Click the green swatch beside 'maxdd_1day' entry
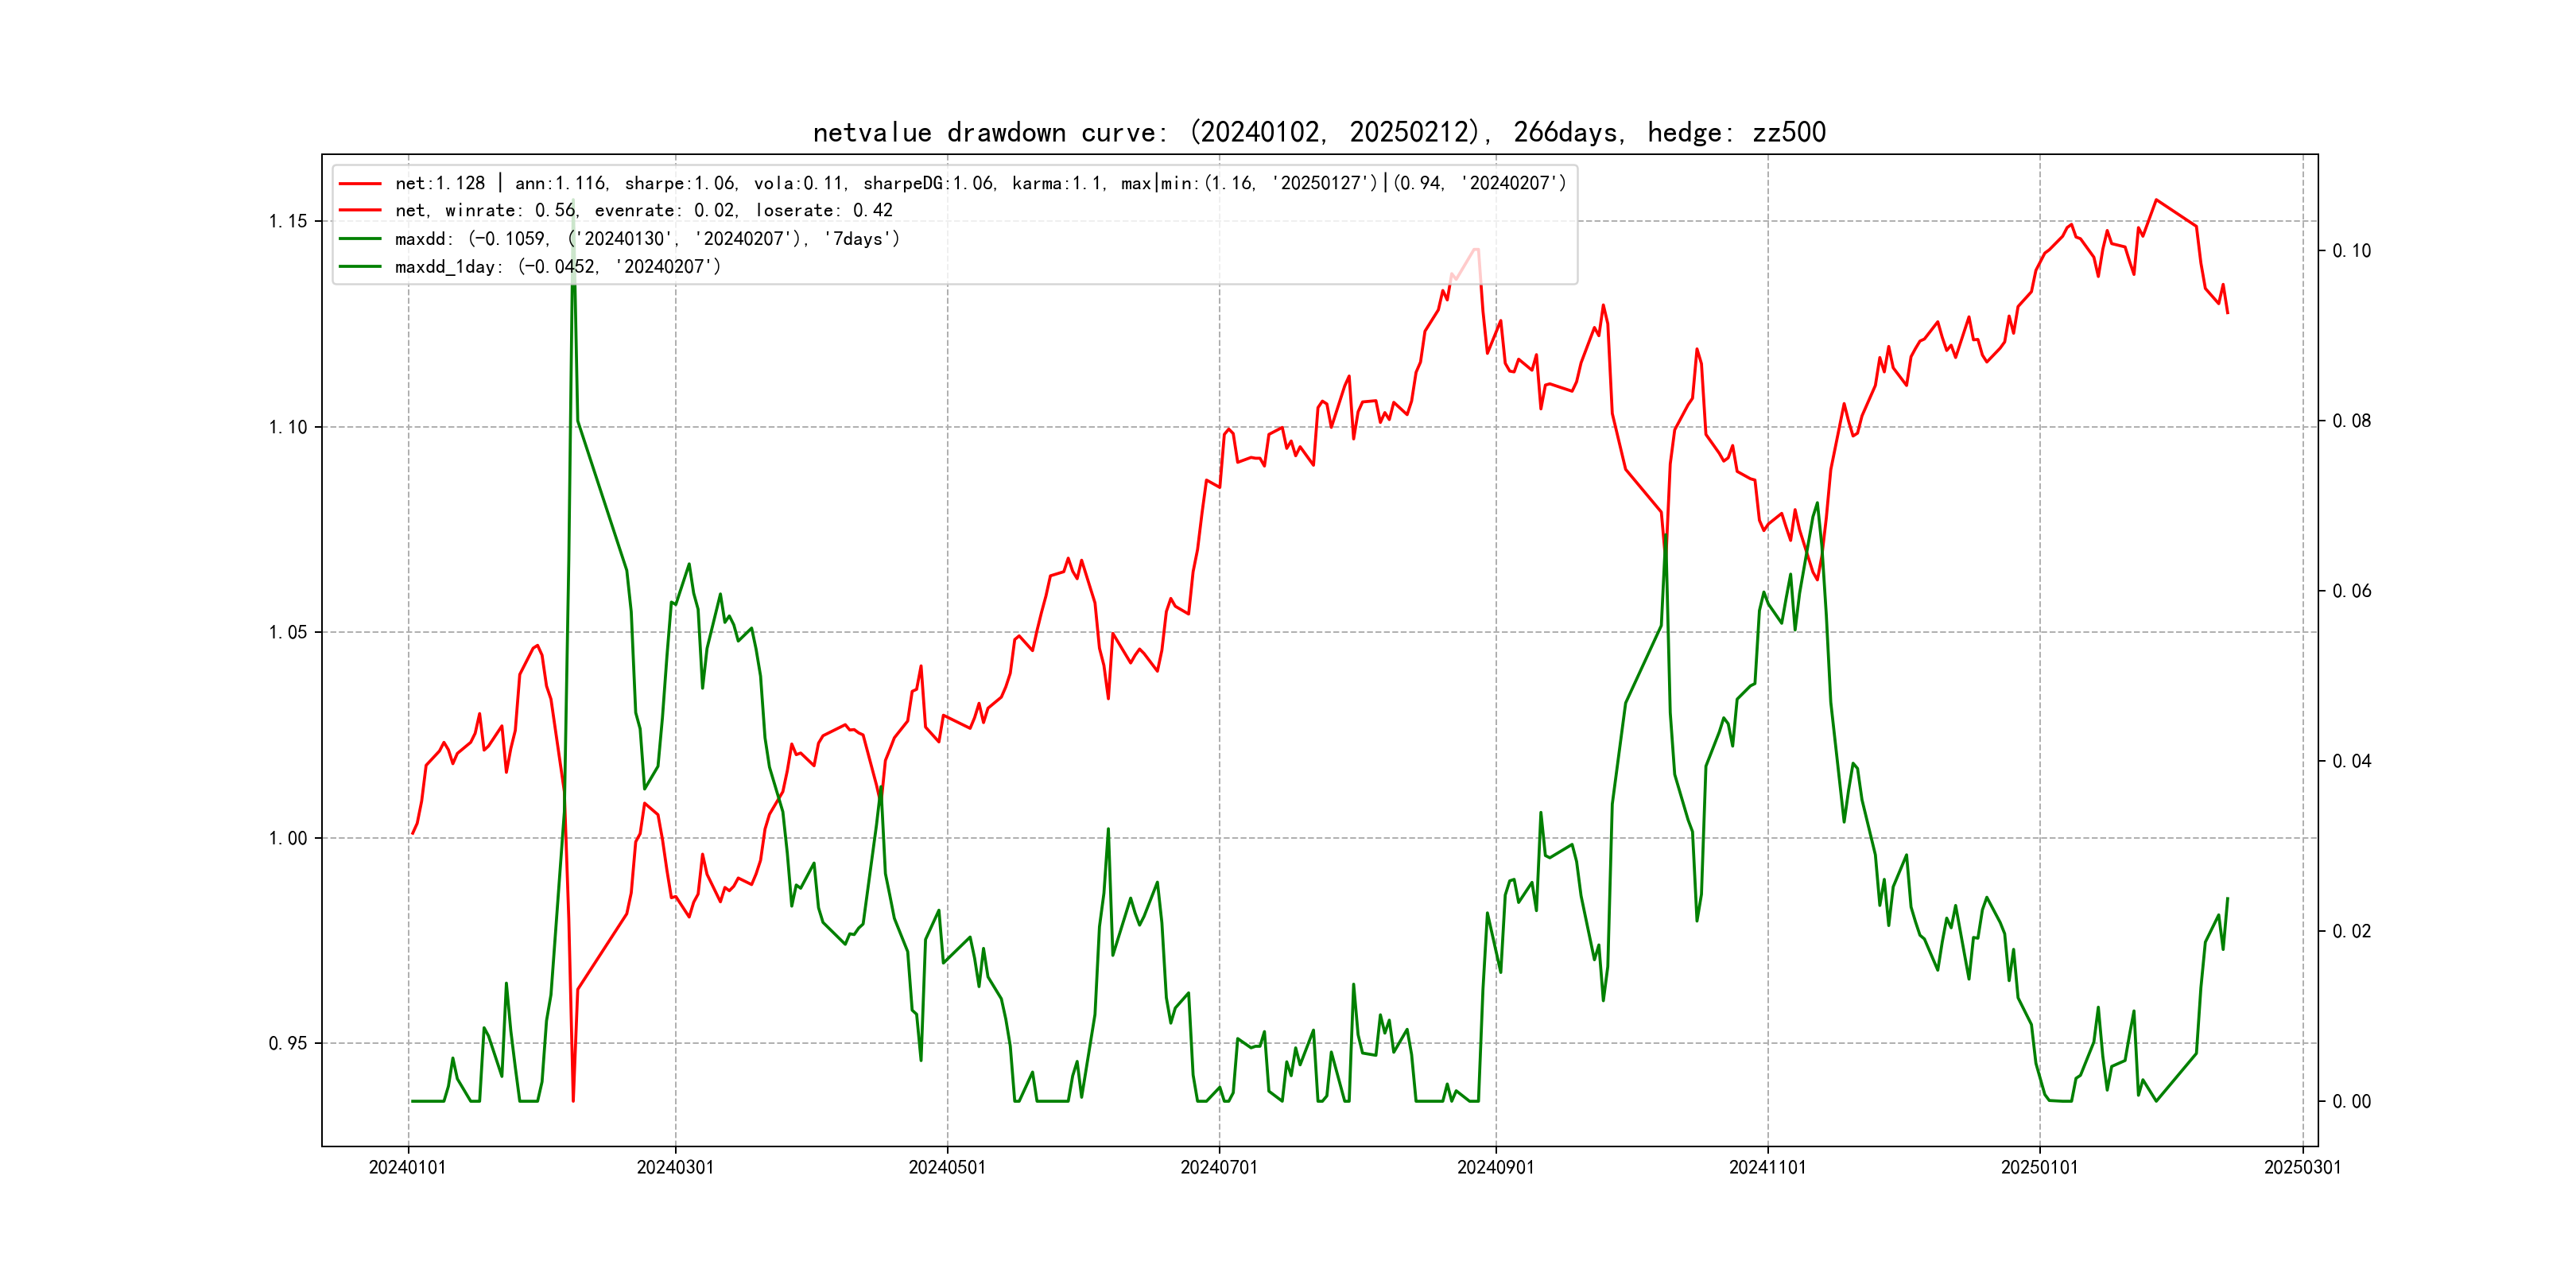 coord(360,267)
